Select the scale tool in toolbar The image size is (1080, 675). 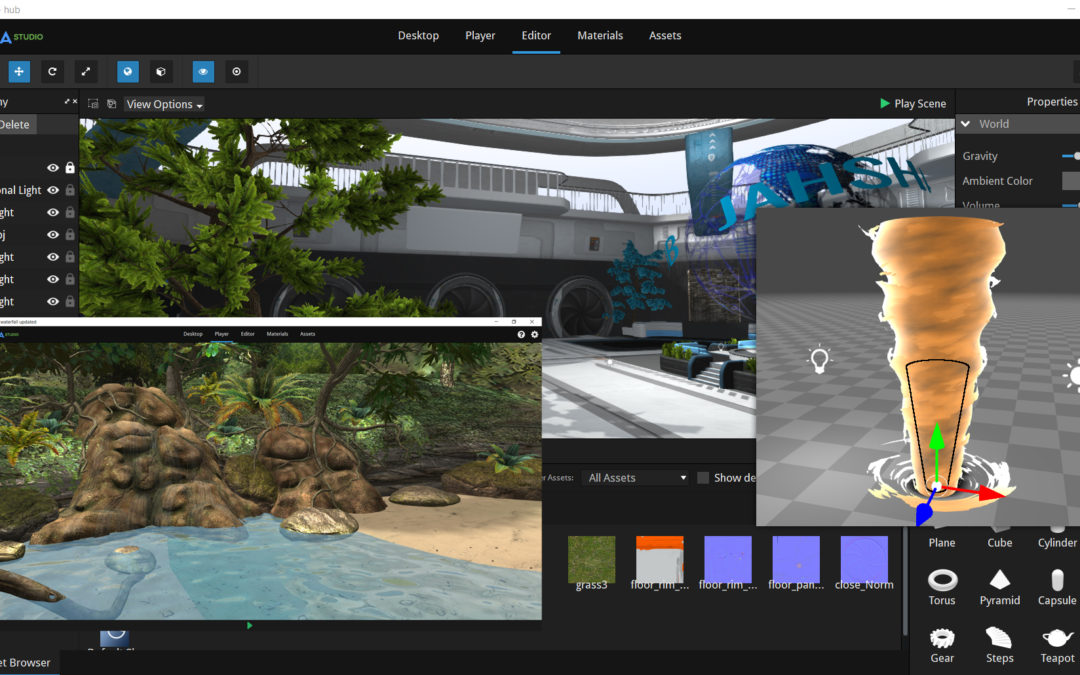tap(86, 72)
